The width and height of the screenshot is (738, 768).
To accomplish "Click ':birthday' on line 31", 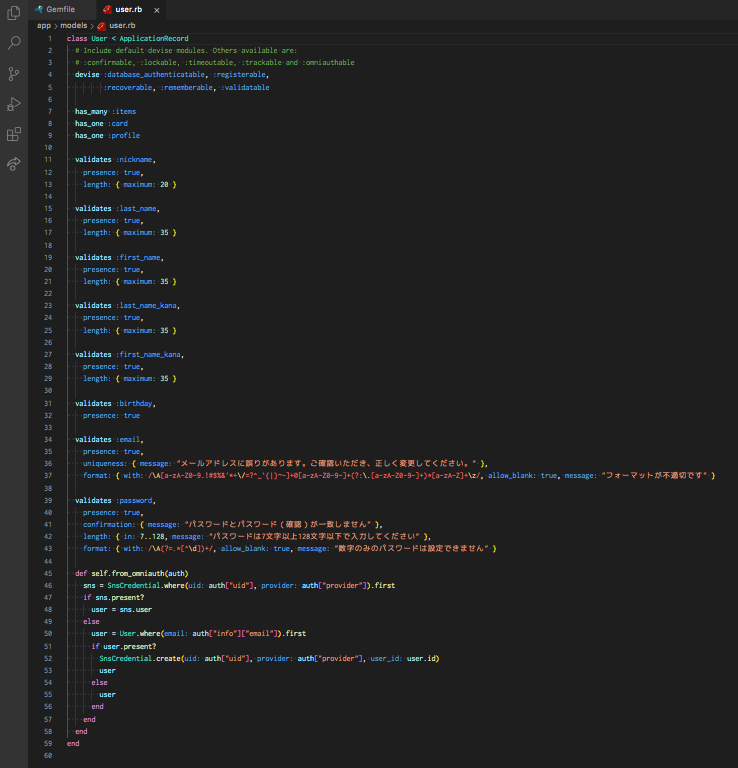I will pyautogui.click(x=134, y=404).
